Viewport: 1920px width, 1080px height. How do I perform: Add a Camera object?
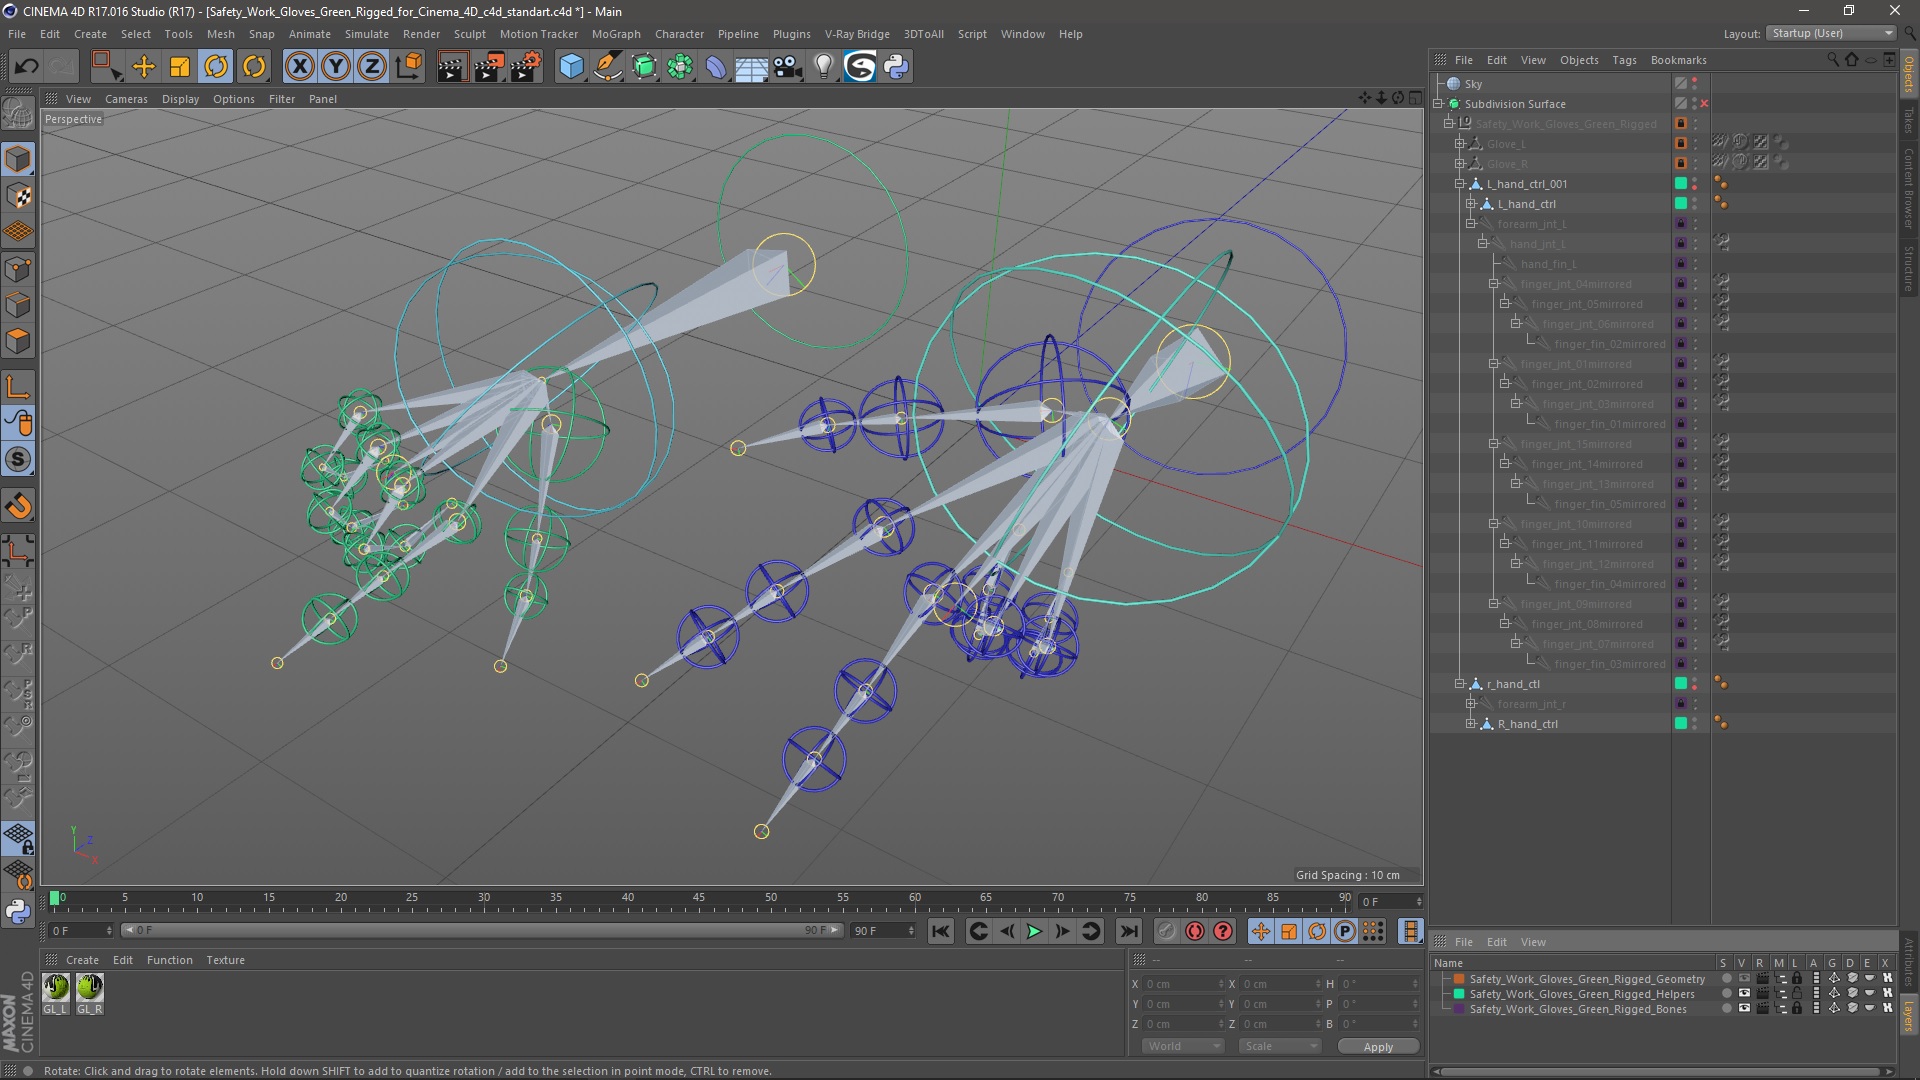(788, 67)
